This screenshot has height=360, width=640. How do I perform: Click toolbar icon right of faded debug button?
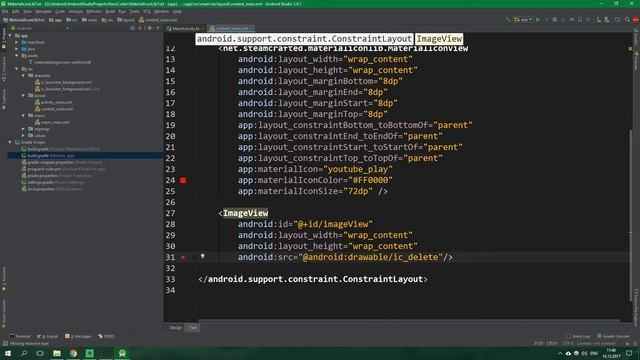pos(554,20)
